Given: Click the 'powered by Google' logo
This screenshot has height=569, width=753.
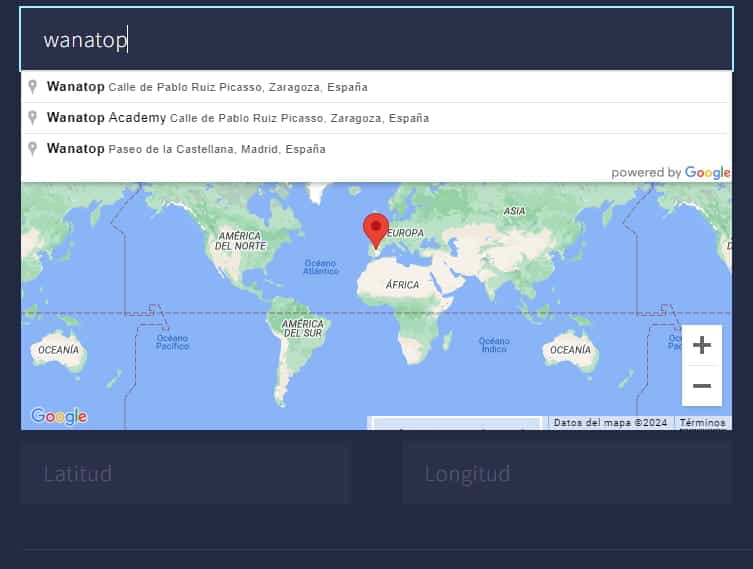Looking at the screenshot, I should pyautogui.click(x=670, y=172).
